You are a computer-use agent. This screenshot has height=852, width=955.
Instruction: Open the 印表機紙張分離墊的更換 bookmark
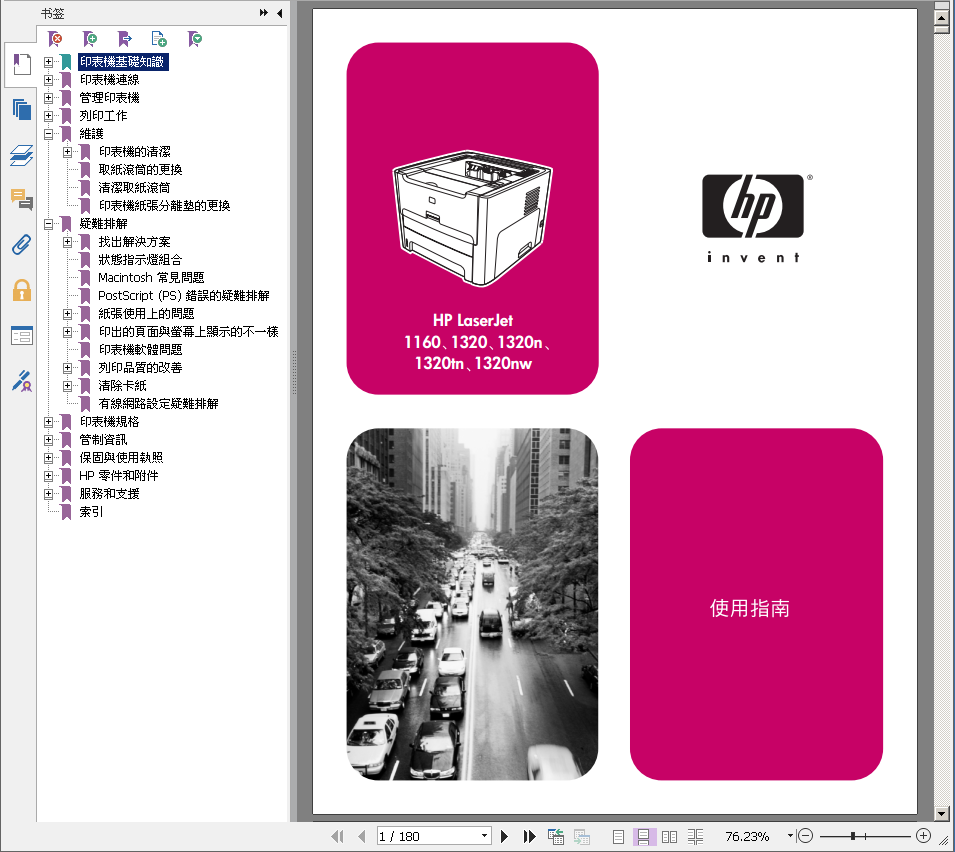tap(164, 205)
